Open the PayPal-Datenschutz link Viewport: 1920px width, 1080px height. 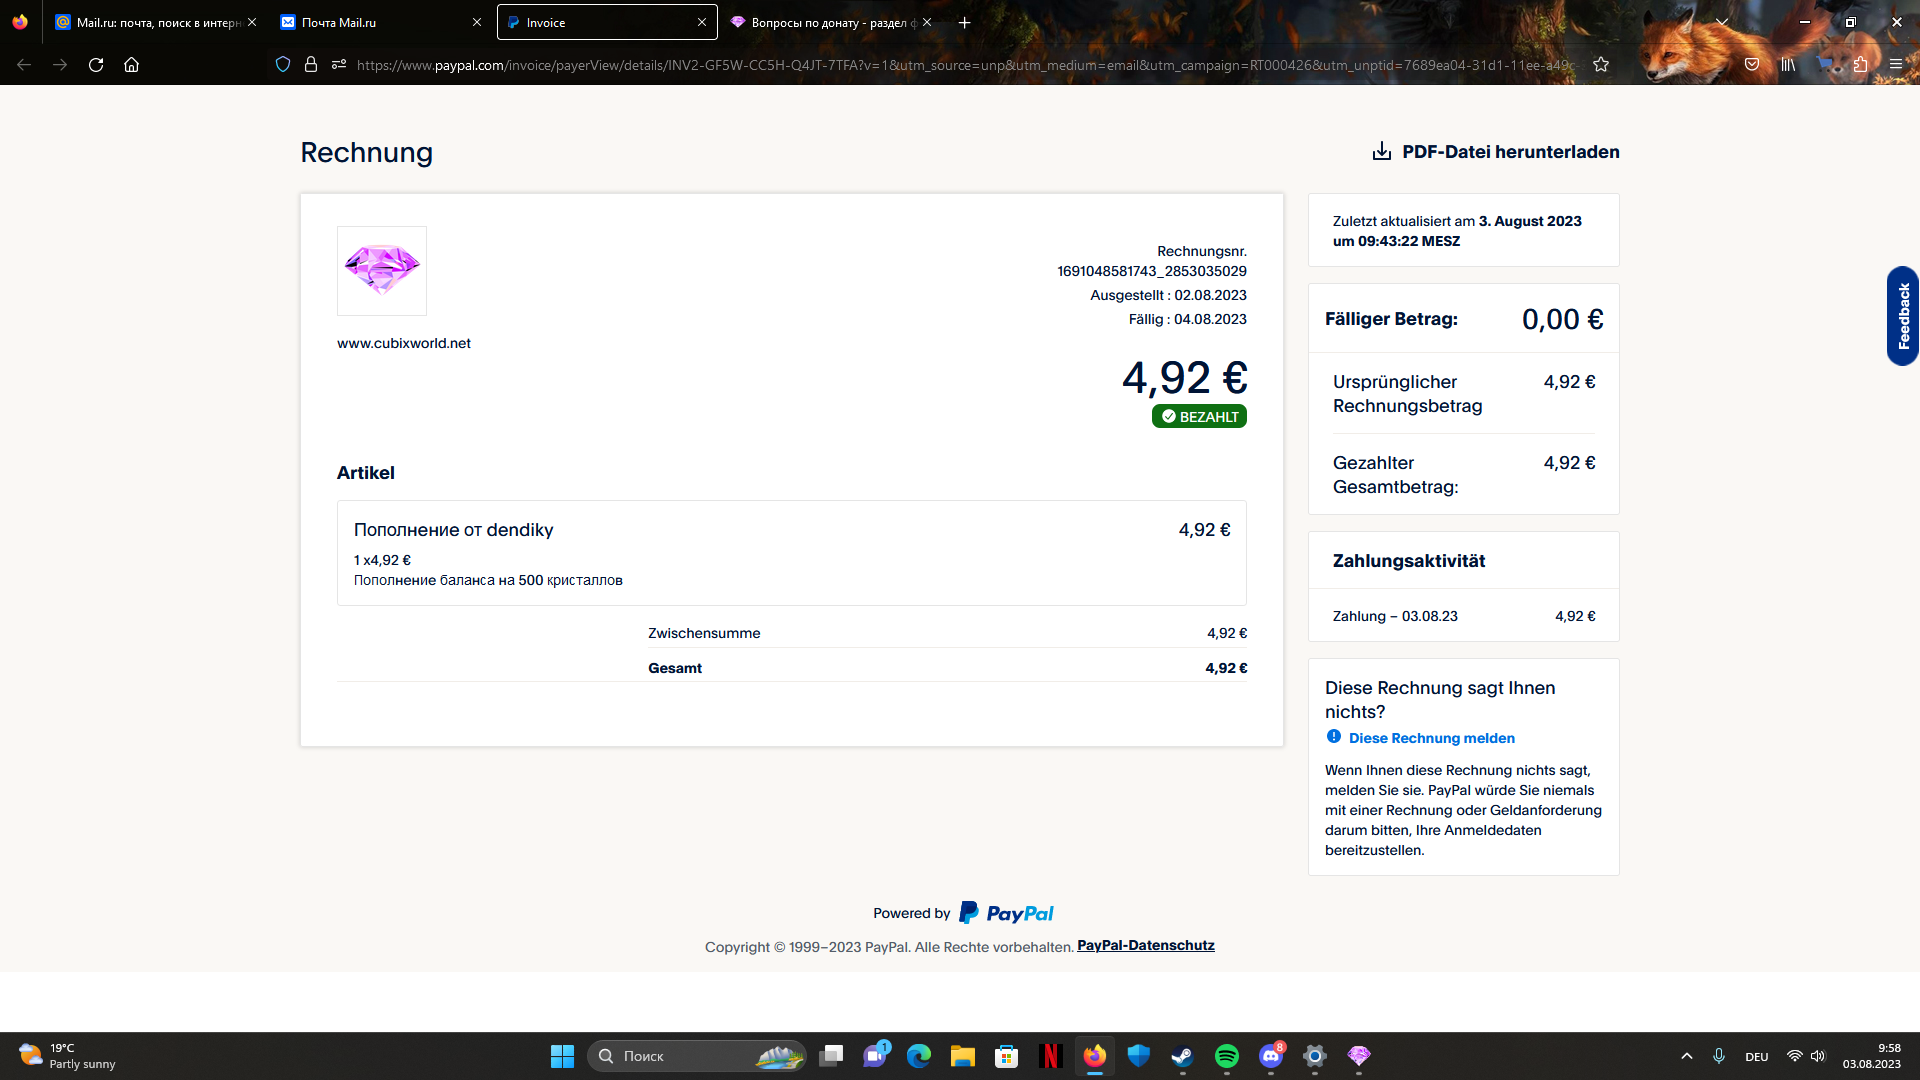1145,945
